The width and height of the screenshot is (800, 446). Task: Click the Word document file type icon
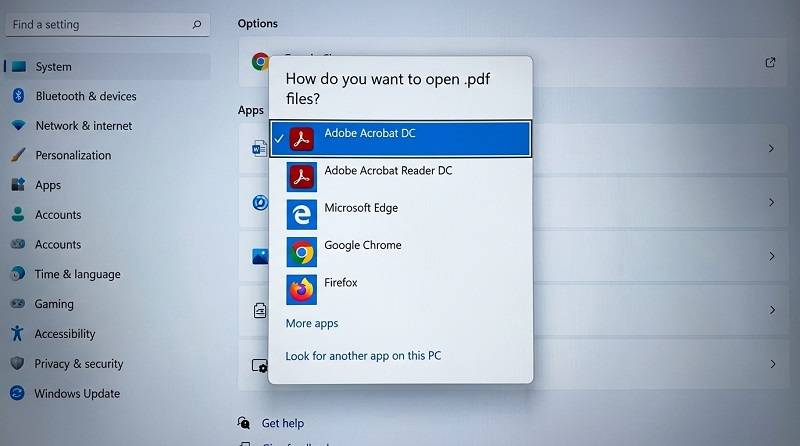coord(259,148)
